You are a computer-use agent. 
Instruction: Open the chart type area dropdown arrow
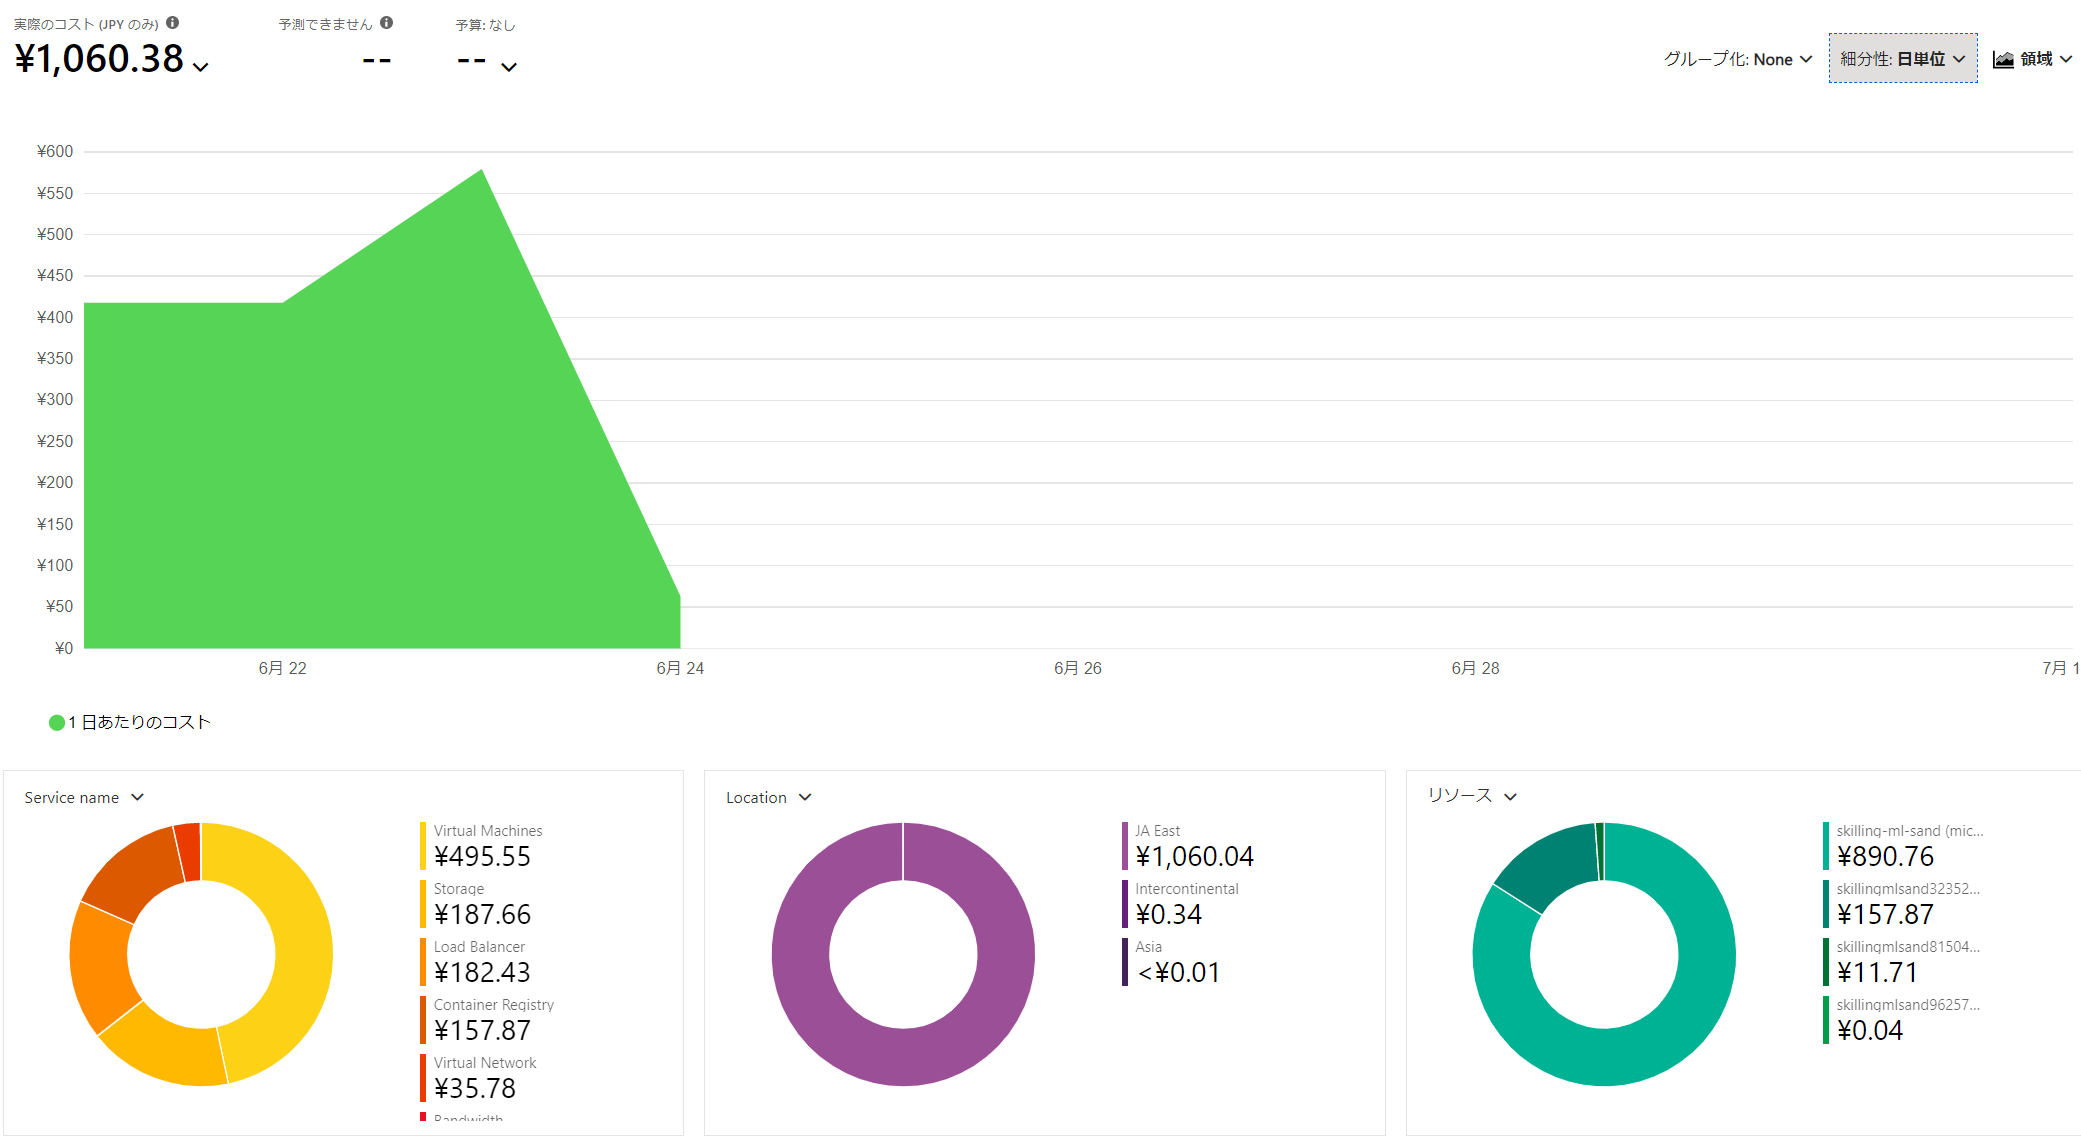[x=2066, y=60]
